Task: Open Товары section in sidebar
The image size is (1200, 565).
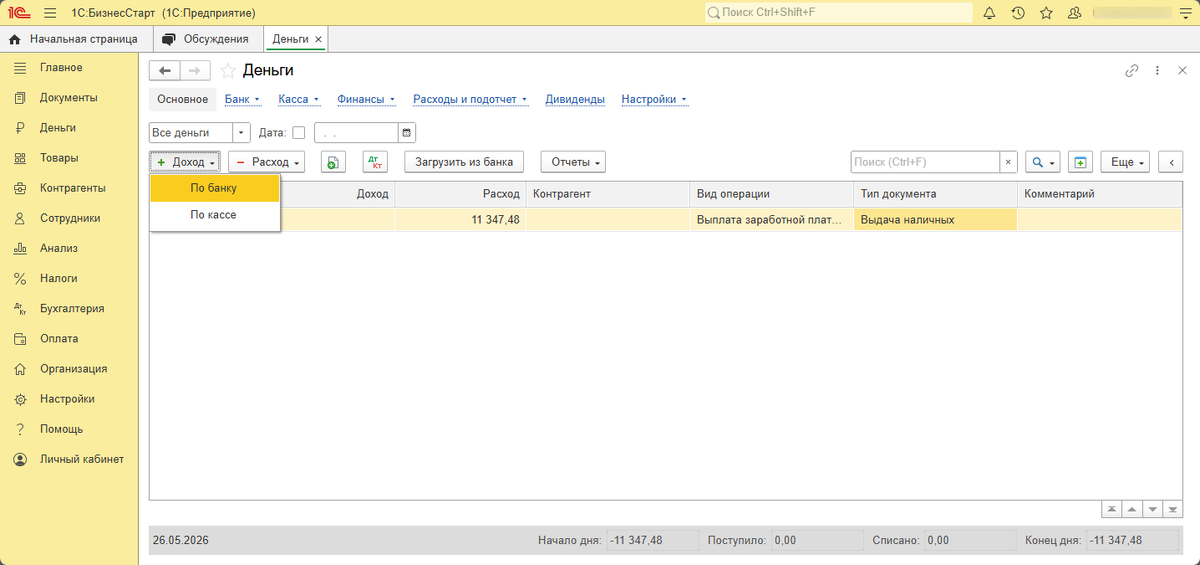Action: (x=69, y=158)
